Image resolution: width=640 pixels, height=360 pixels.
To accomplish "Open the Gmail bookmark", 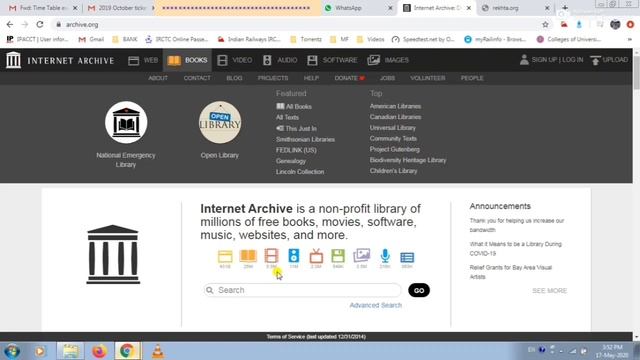I will click(91, 39).
